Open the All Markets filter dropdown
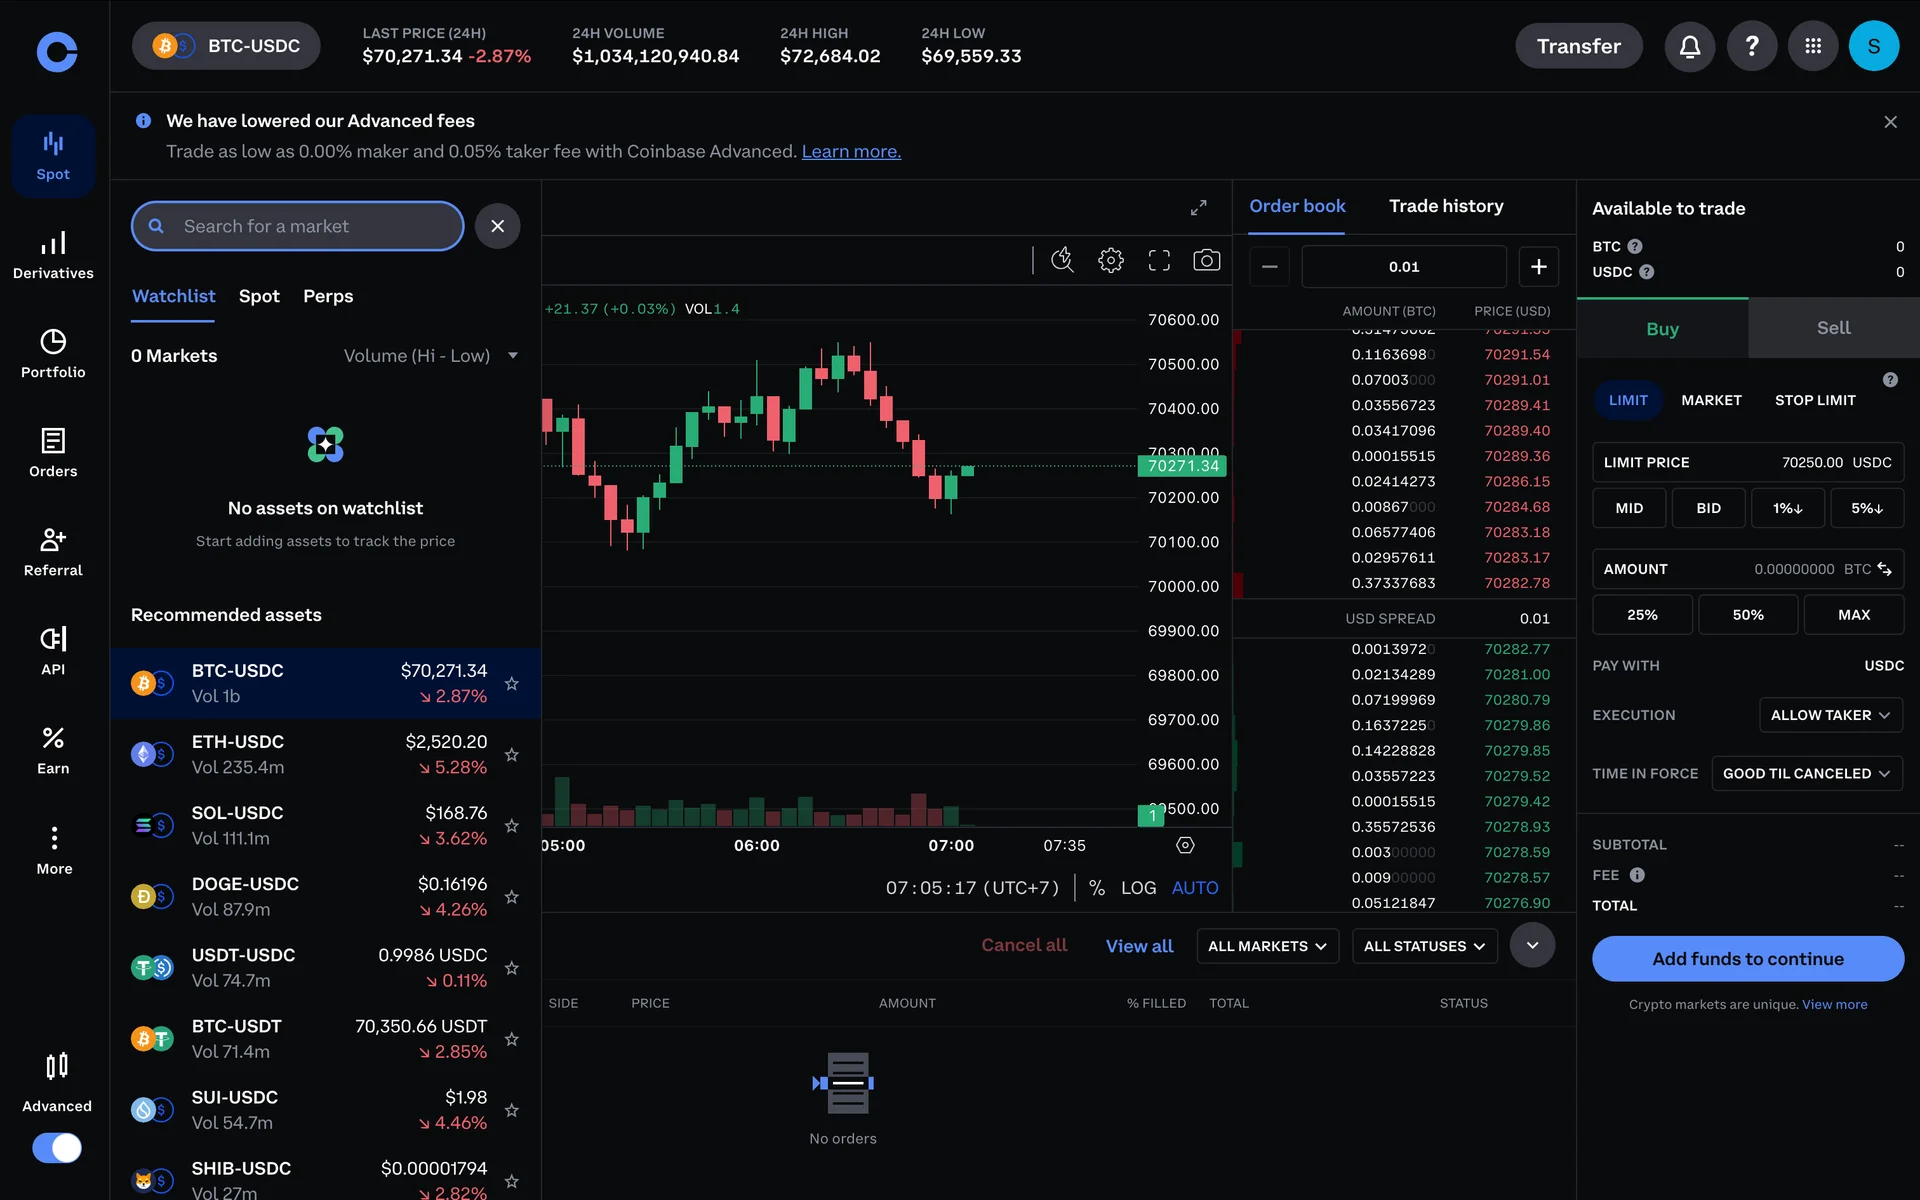This screenshot has width=1920, height=1200. tap(1266, 946)
